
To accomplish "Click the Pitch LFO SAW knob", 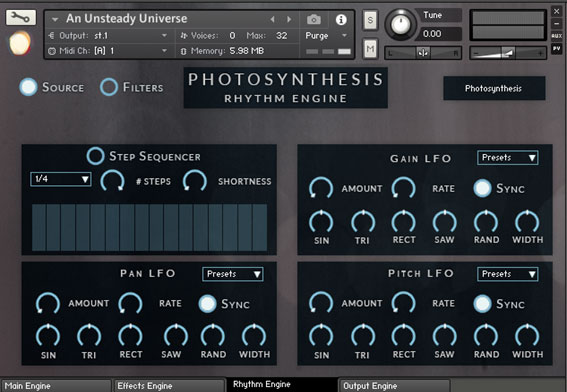I will pos(445,336).
